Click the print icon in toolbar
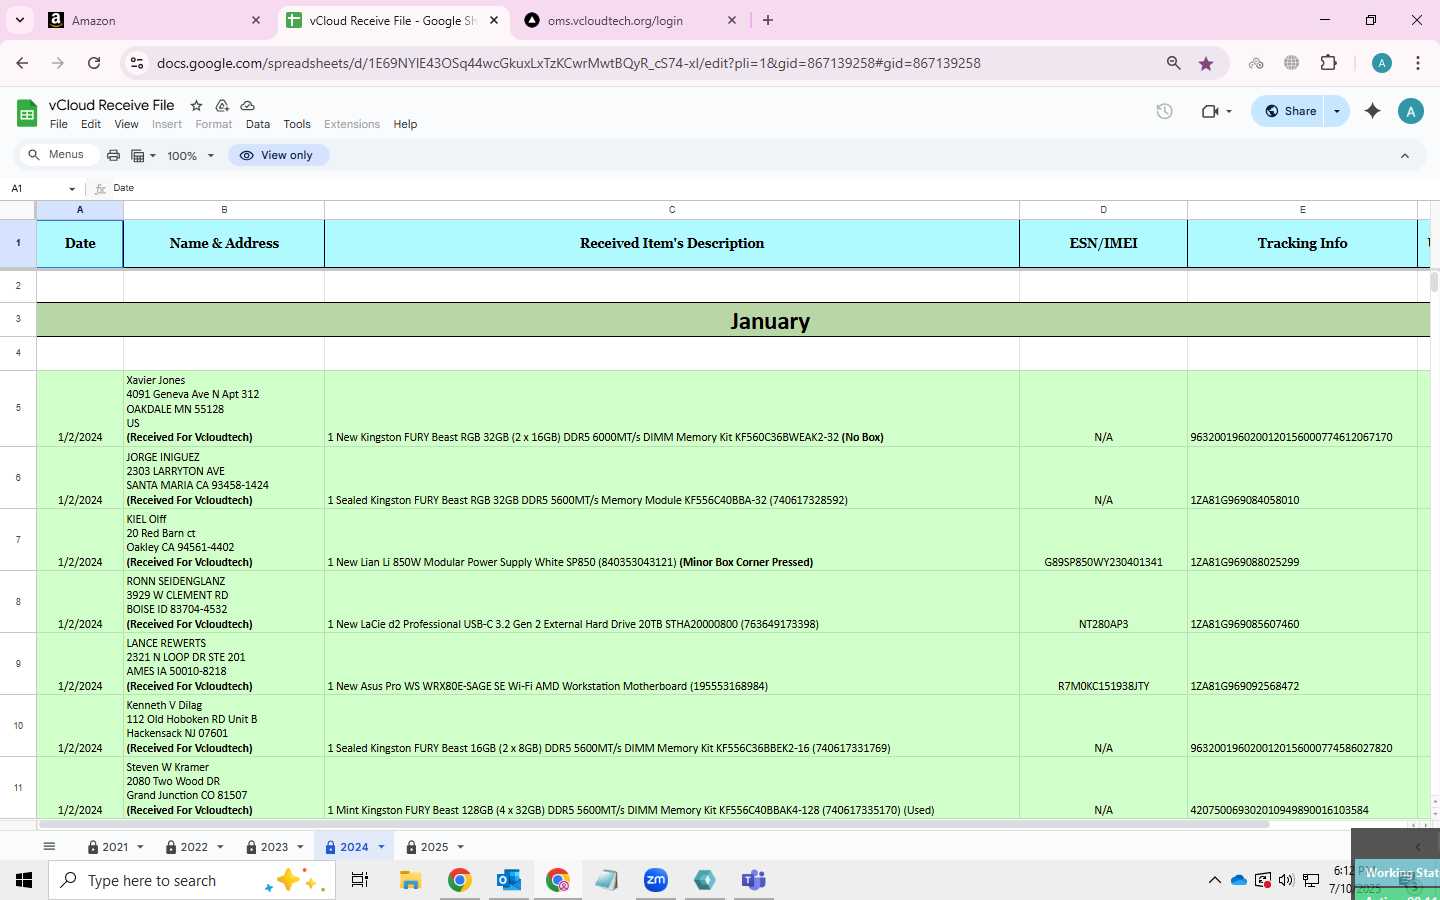Viewport: 1440px width, 900px height. (113, 155)
